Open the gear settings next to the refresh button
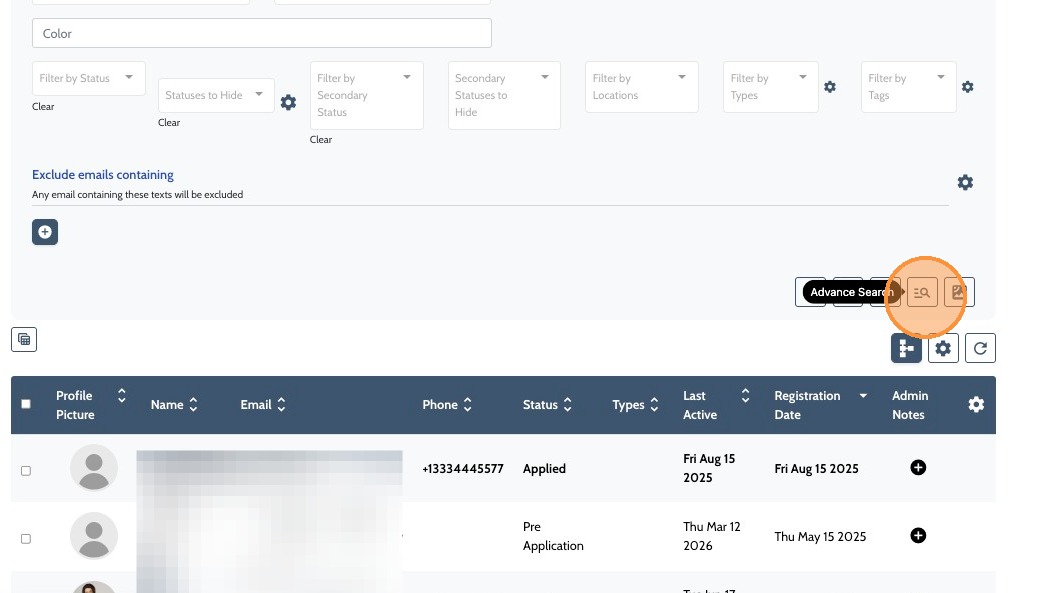1062x593 pixels. (943, 348)
